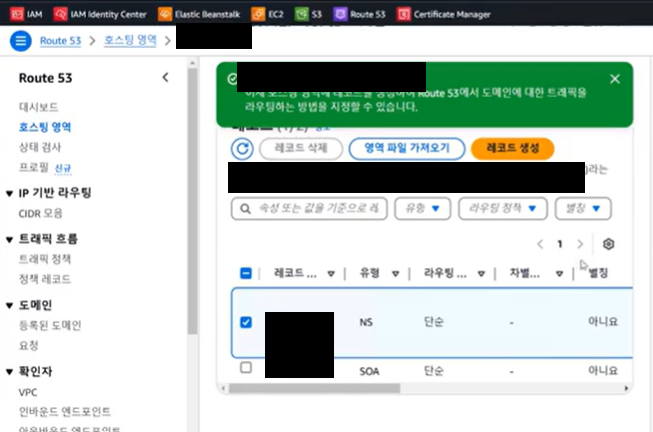Open 상태 검사 in sidebar
653x432 pixels.
click(x=40, y=147)
